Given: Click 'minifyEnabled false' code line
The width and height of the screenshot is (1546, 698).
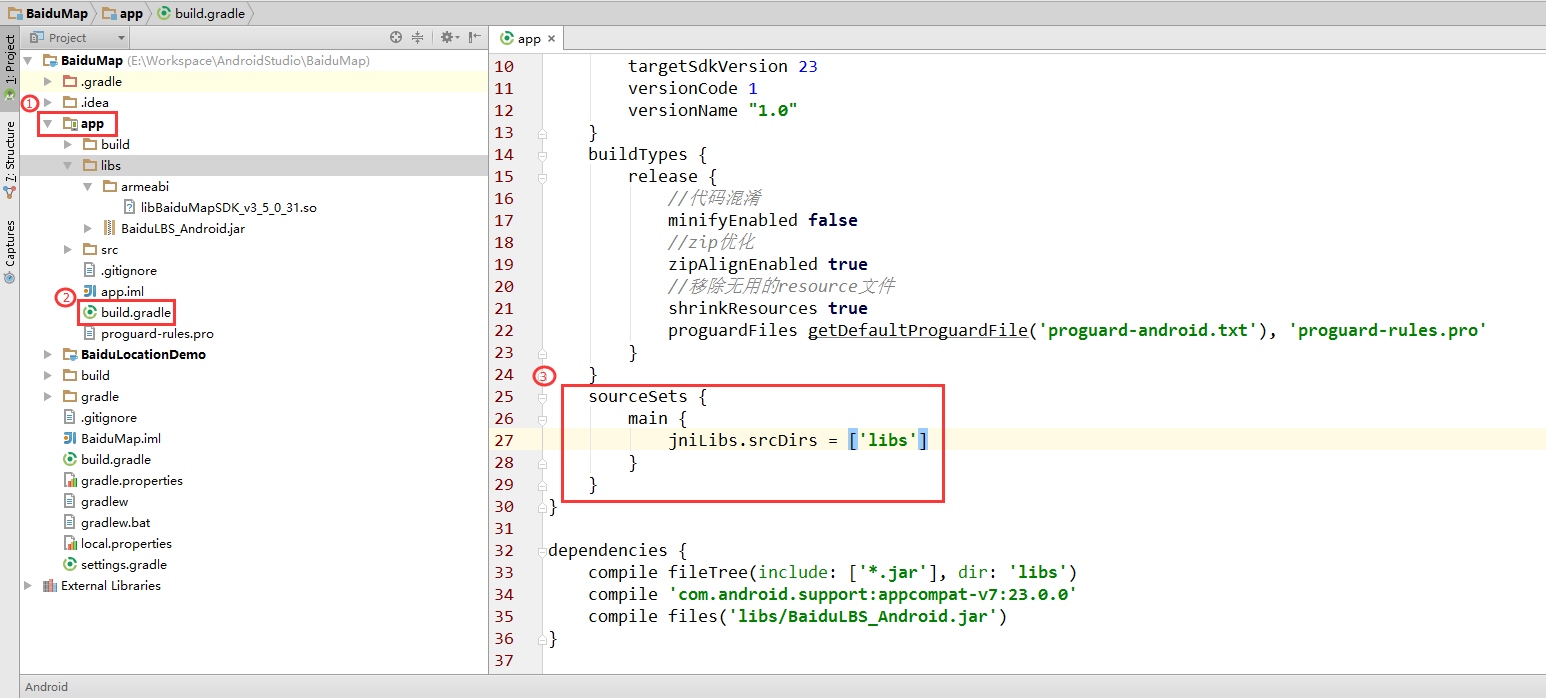Looking at the screenshot, I should click(762, 221).
